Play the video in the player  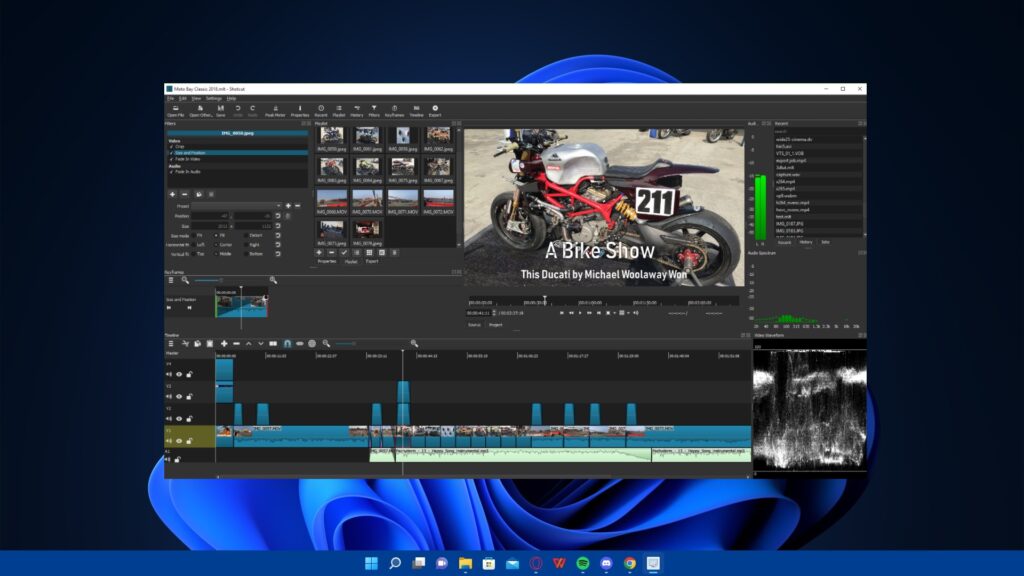tap(580, 313)
